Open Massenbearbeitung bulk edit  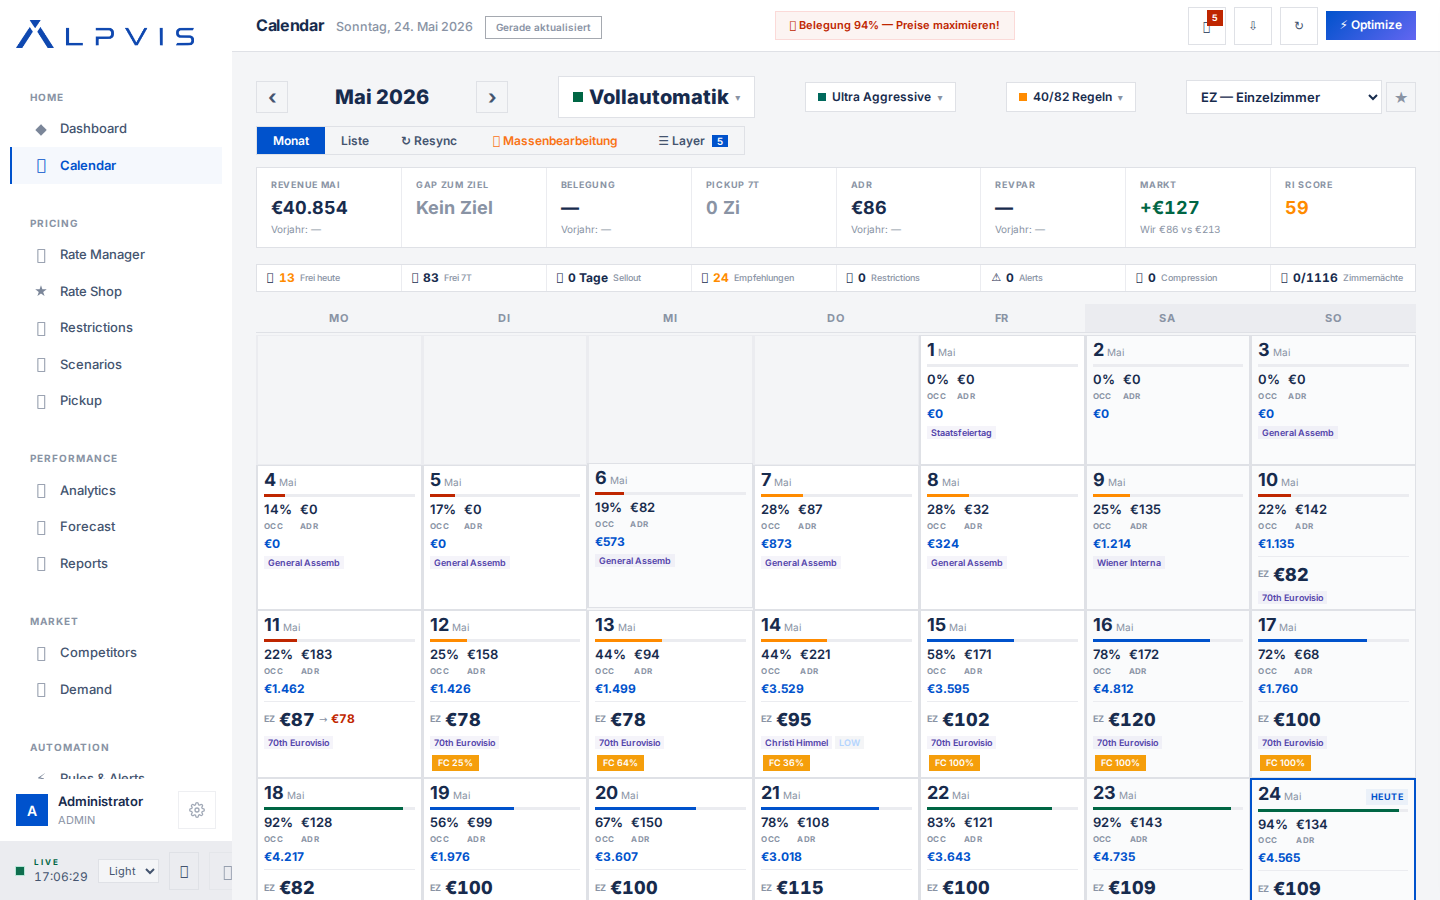point(555,141)
